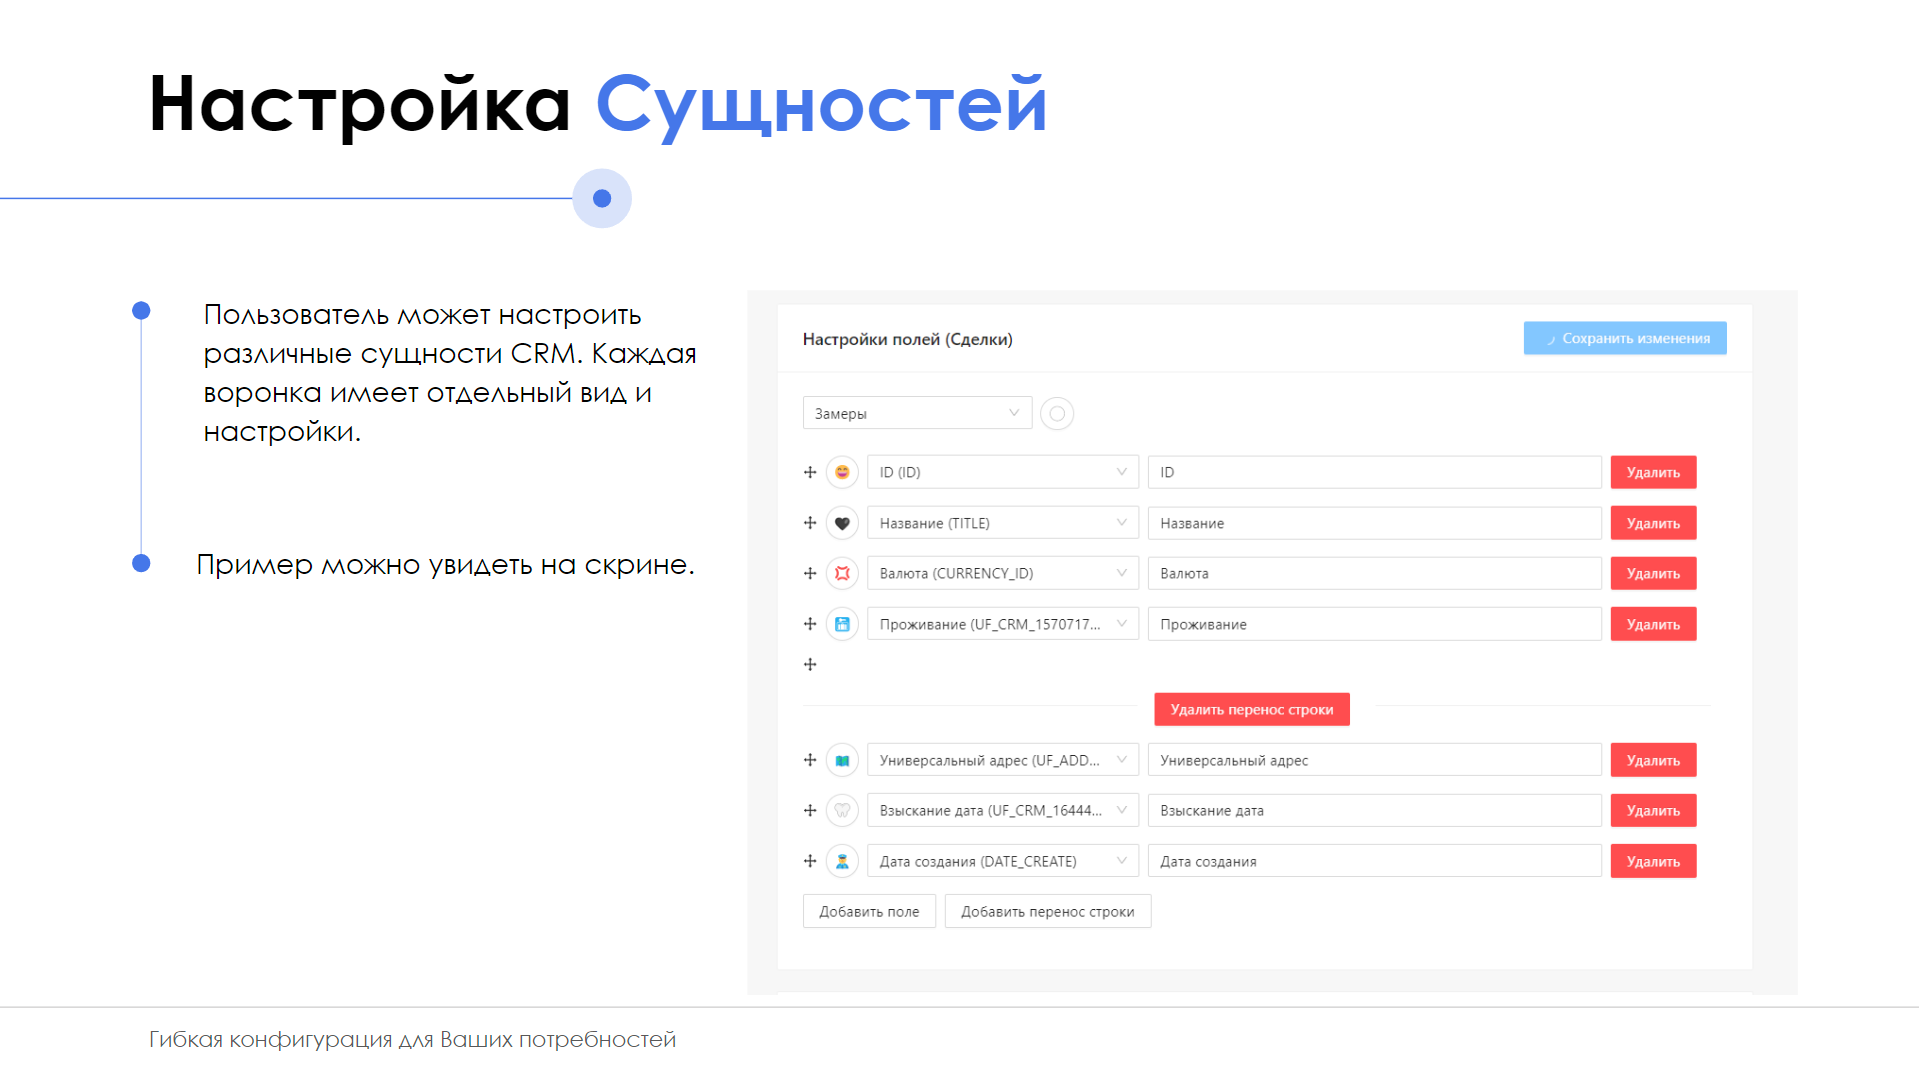The width and height of the screenshot is (1919, 1079).
Task: Click the drag handle of the Название row
Action: 810,523
